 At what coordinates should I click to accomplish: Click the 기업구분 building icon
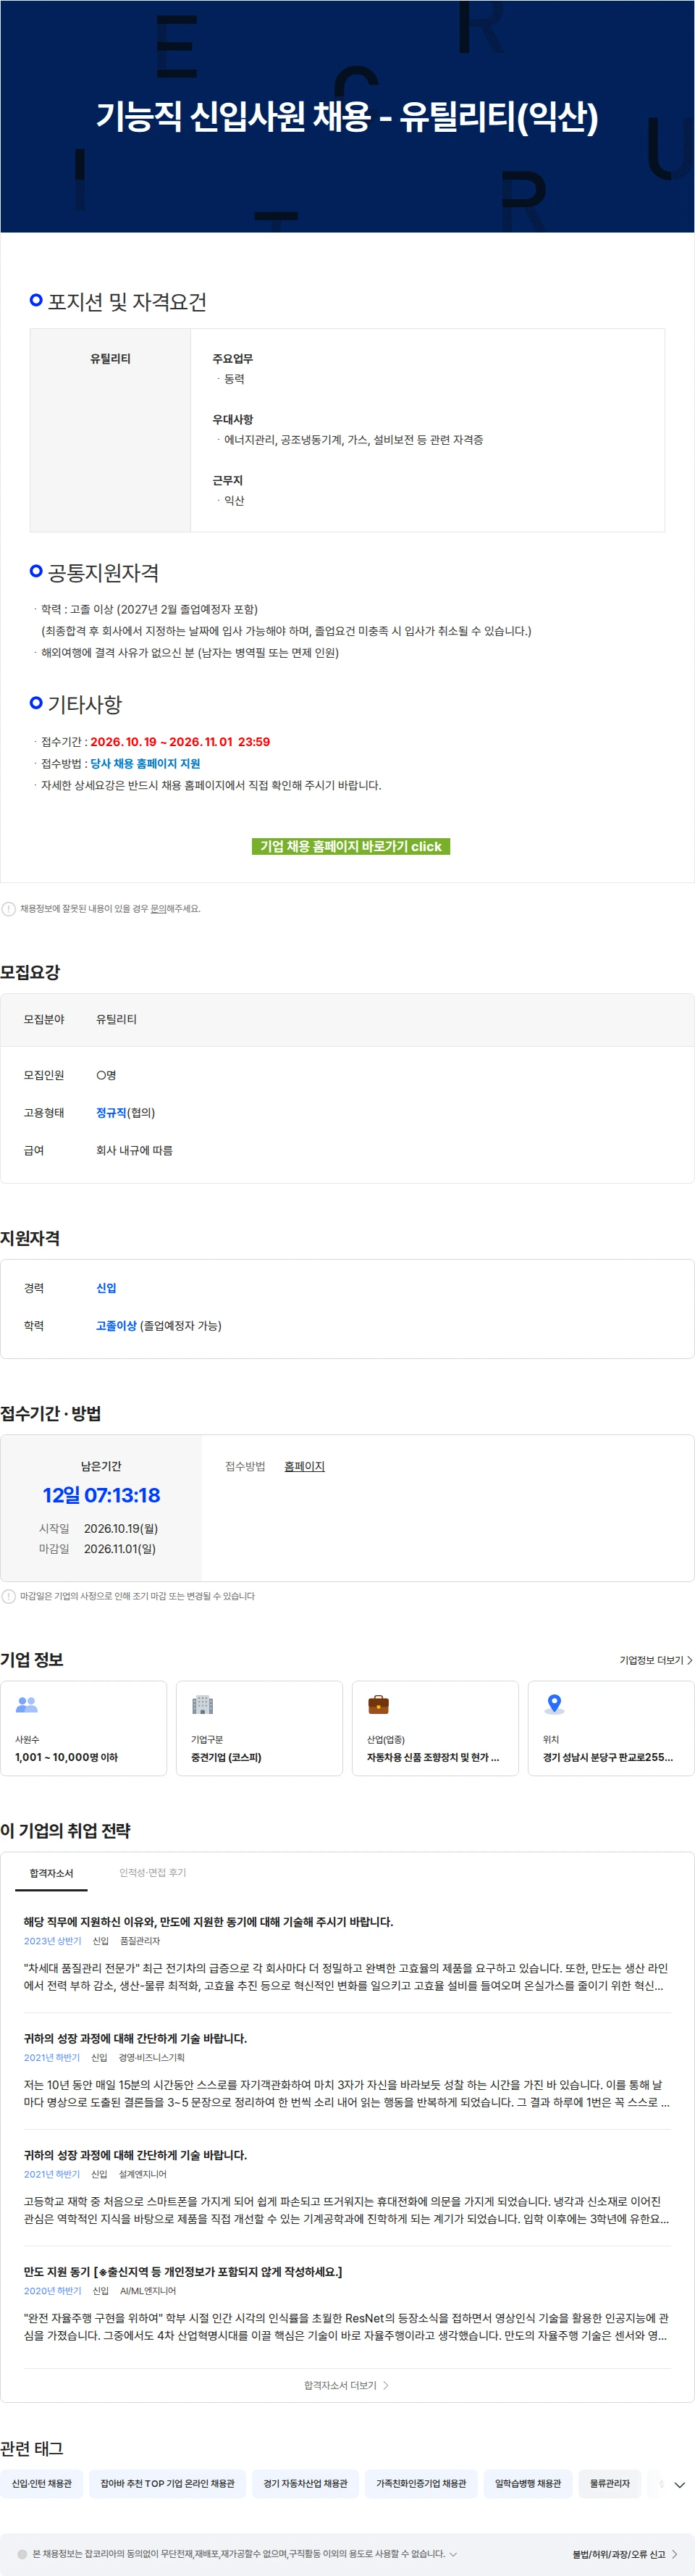202,1705
